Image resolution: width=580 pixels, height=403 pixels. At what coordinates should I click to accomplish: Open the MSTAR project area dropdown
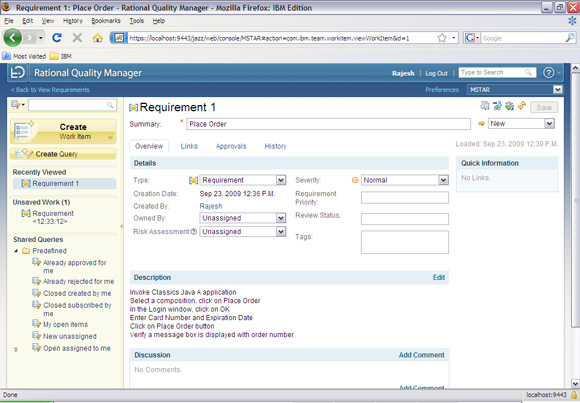click(557, 90)
